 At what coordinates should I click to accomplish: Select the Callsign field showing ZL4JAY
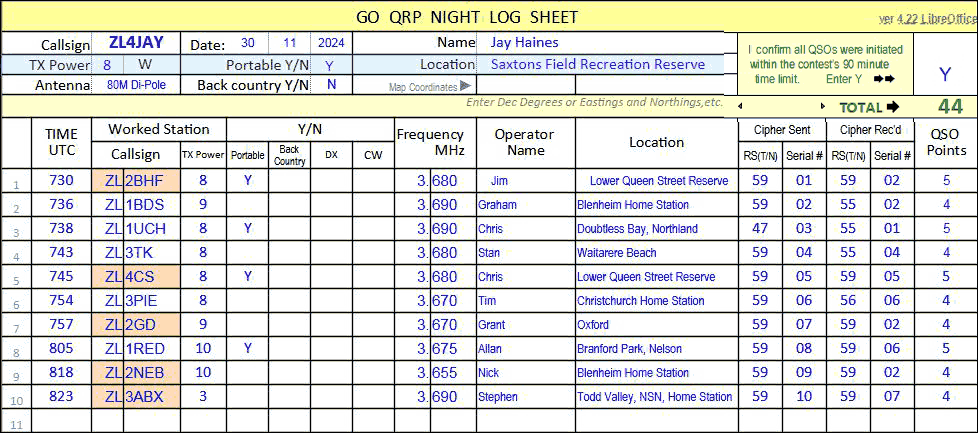pos(136,44)
